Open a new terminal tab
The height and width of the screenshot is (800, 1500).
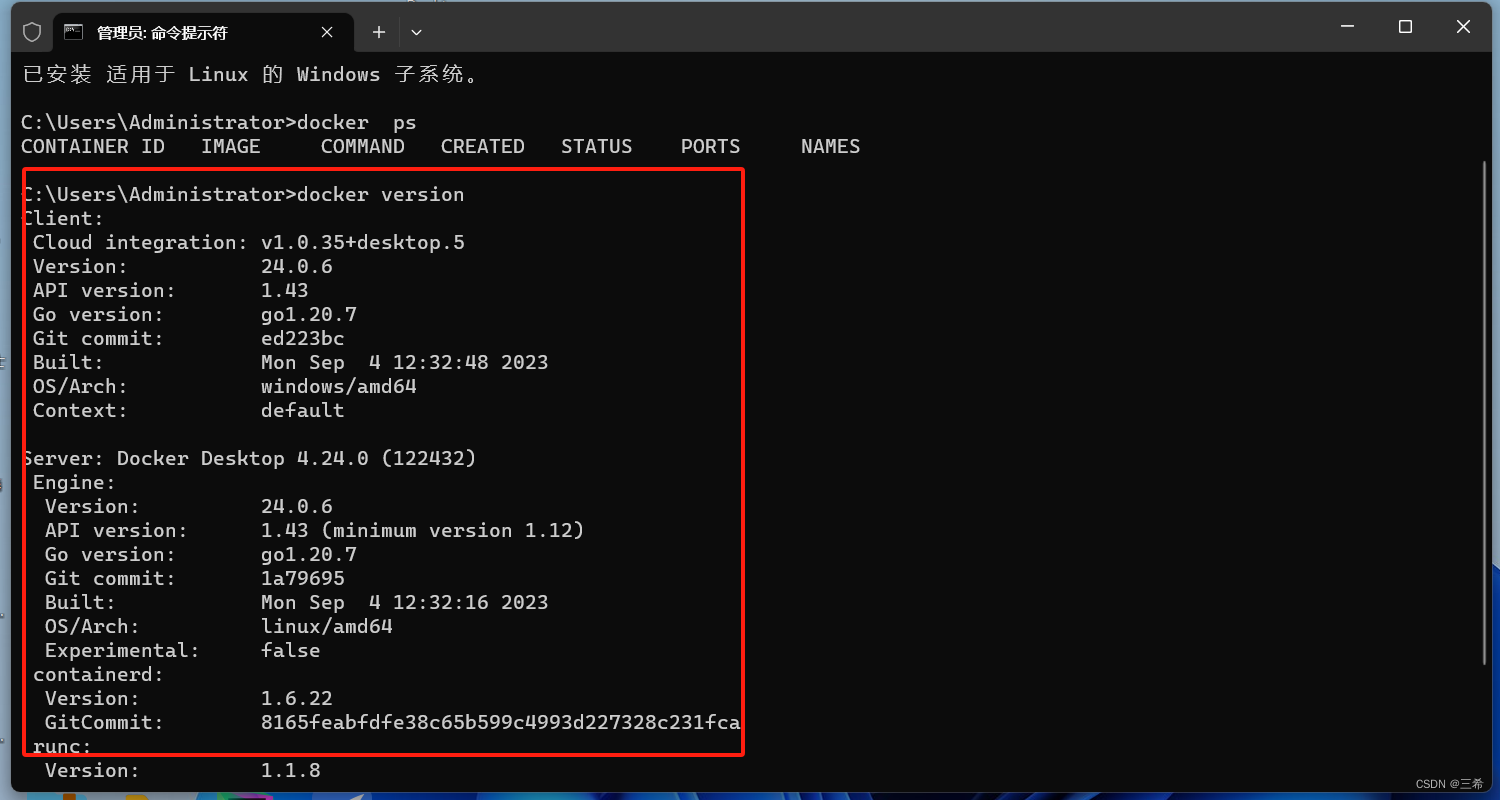click(x=379, y=32)
